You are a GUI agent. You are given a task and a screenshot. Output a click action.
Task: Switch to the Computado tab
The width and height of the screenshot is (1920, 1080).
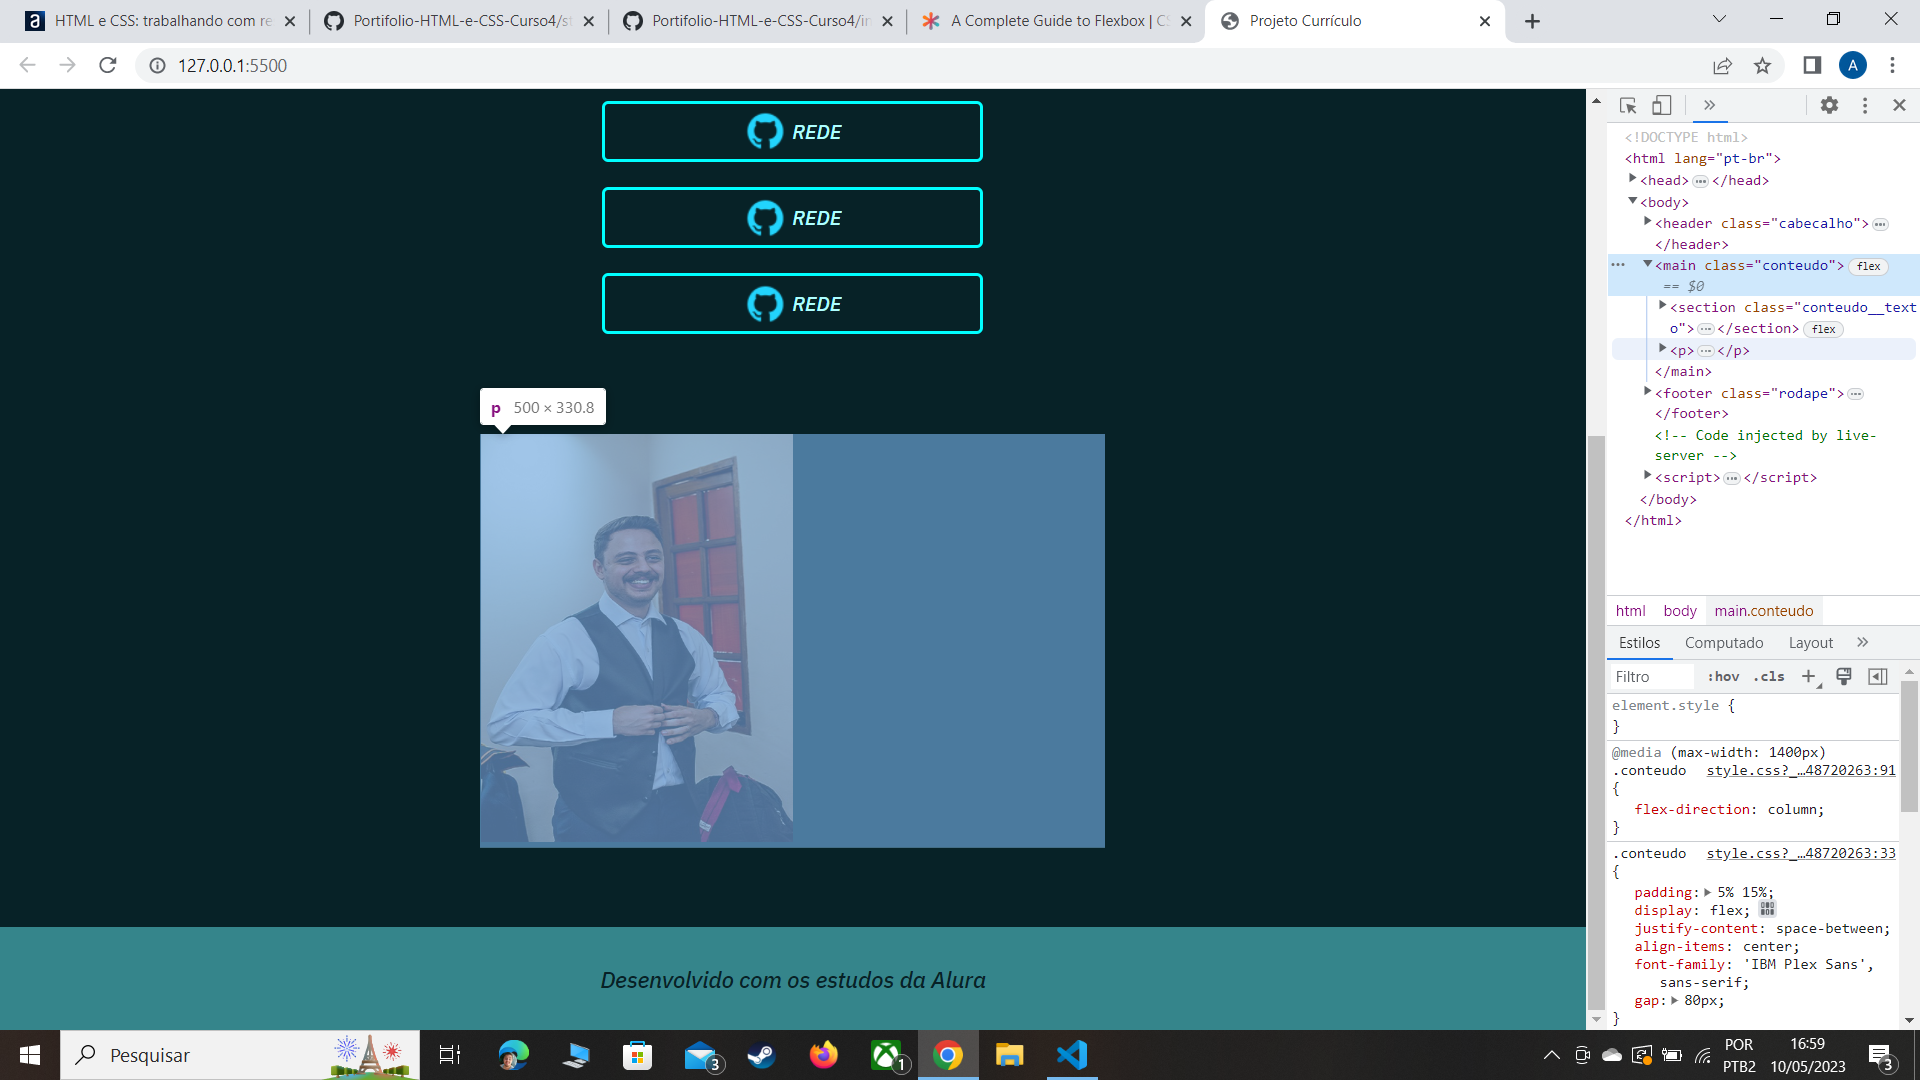click(x=1724, y=643)
